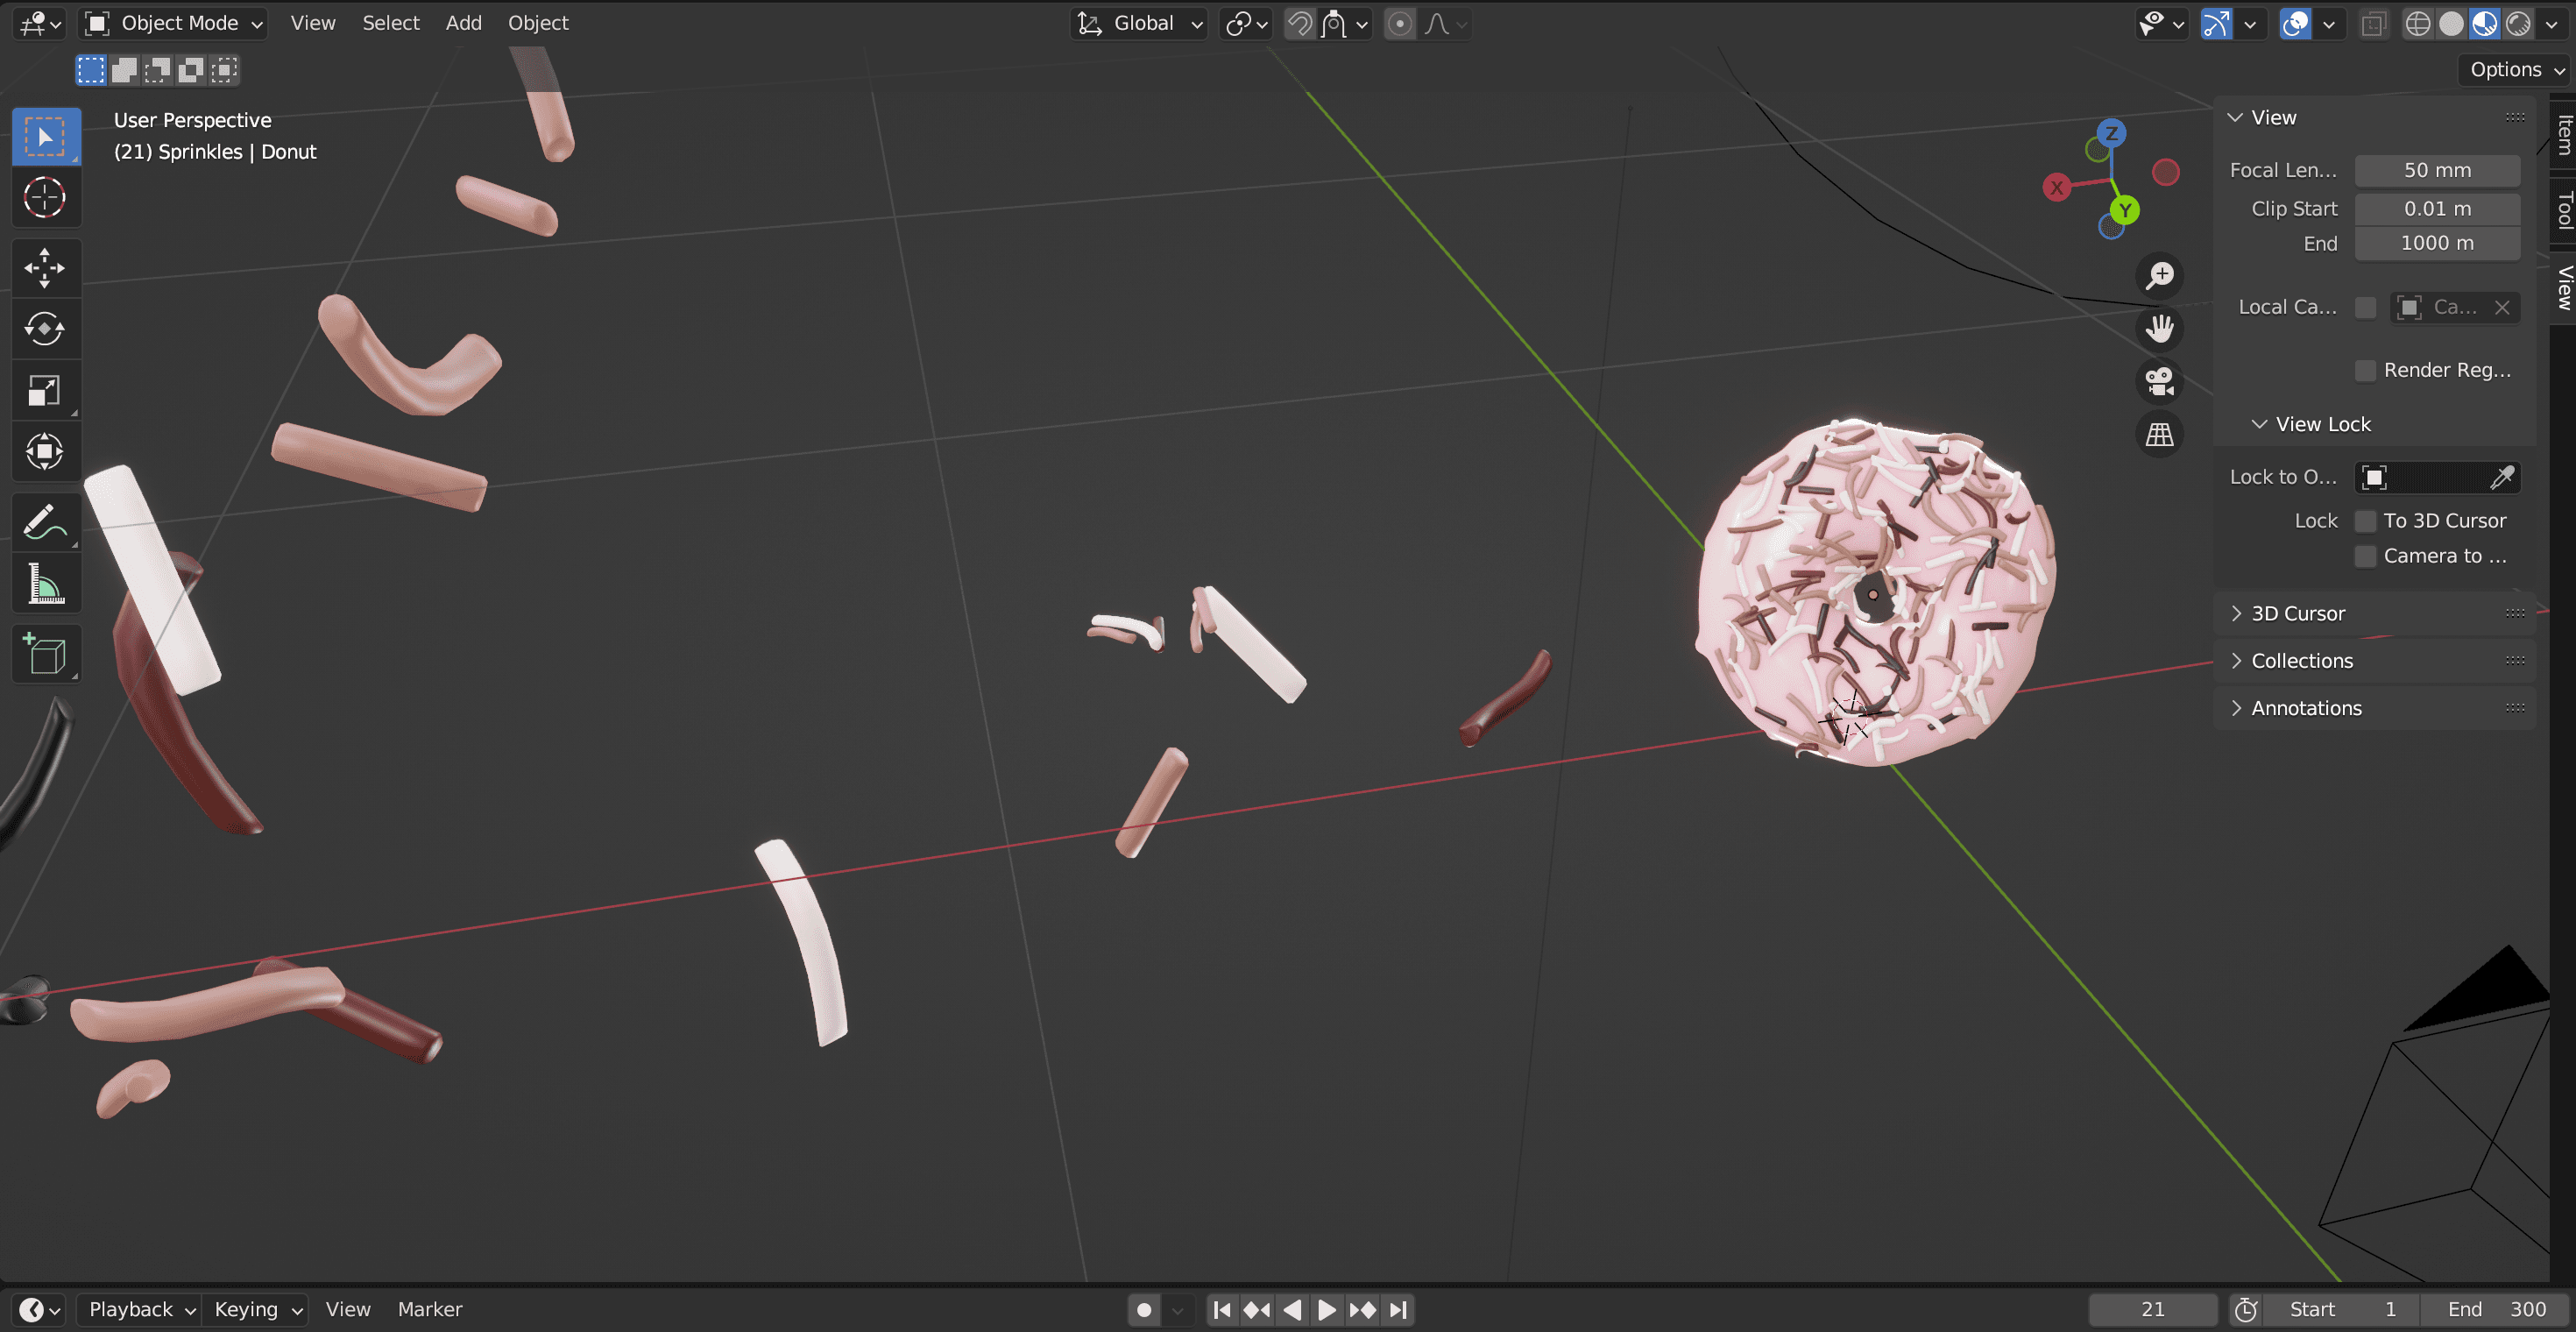This screenshot has height=1332, width=2576.
Task: Choose the Annotate pencil tool
Action: coord(44,521)
